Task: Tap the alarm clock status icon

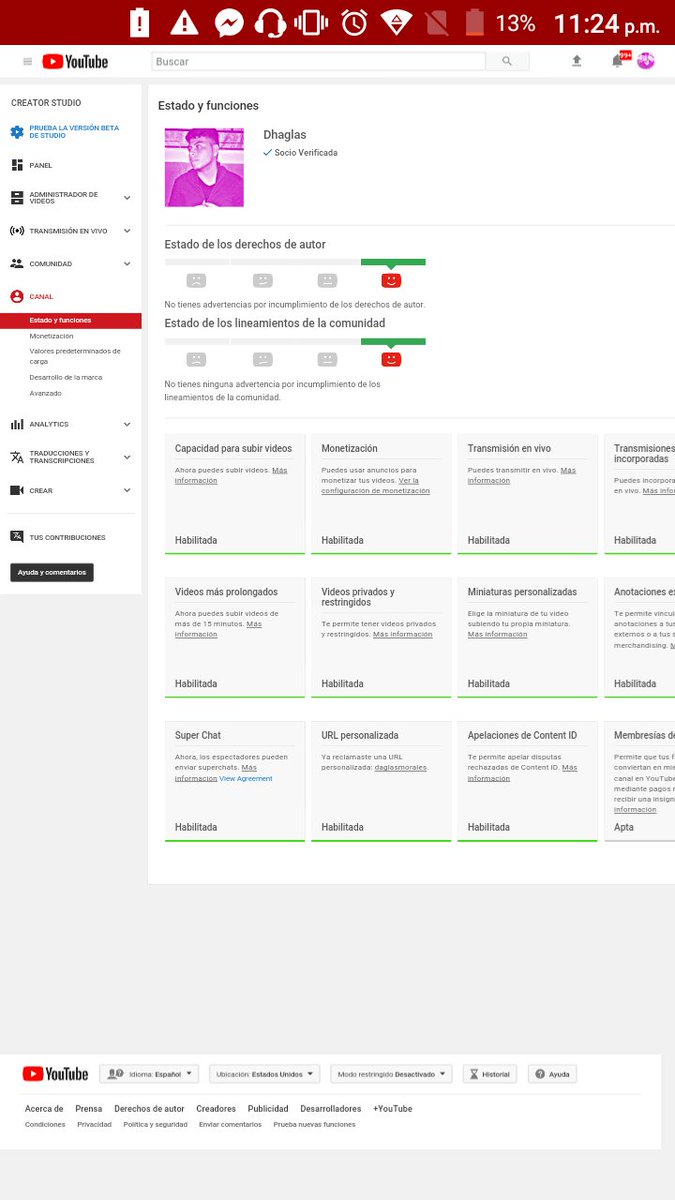Action: tap(354, 22)
